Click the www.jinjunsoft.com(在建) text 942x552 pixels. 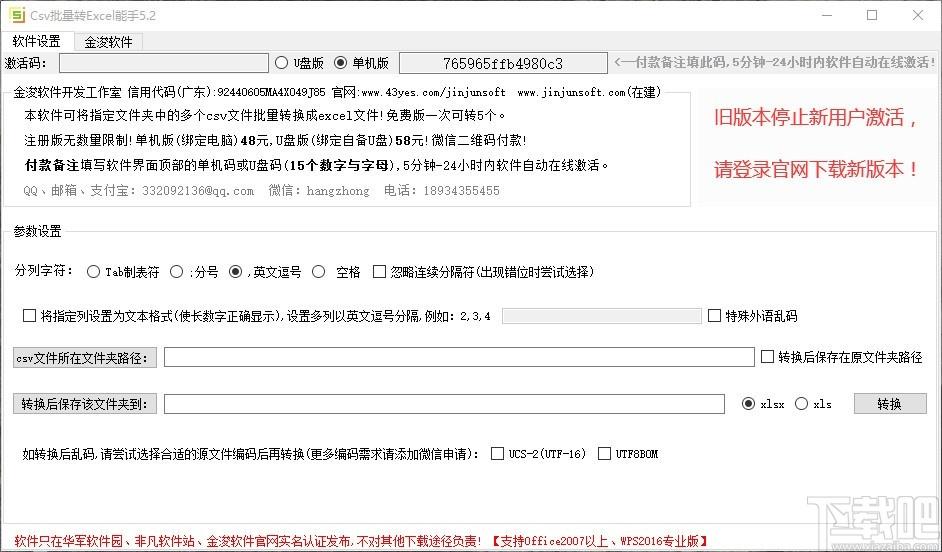[589, 93]
